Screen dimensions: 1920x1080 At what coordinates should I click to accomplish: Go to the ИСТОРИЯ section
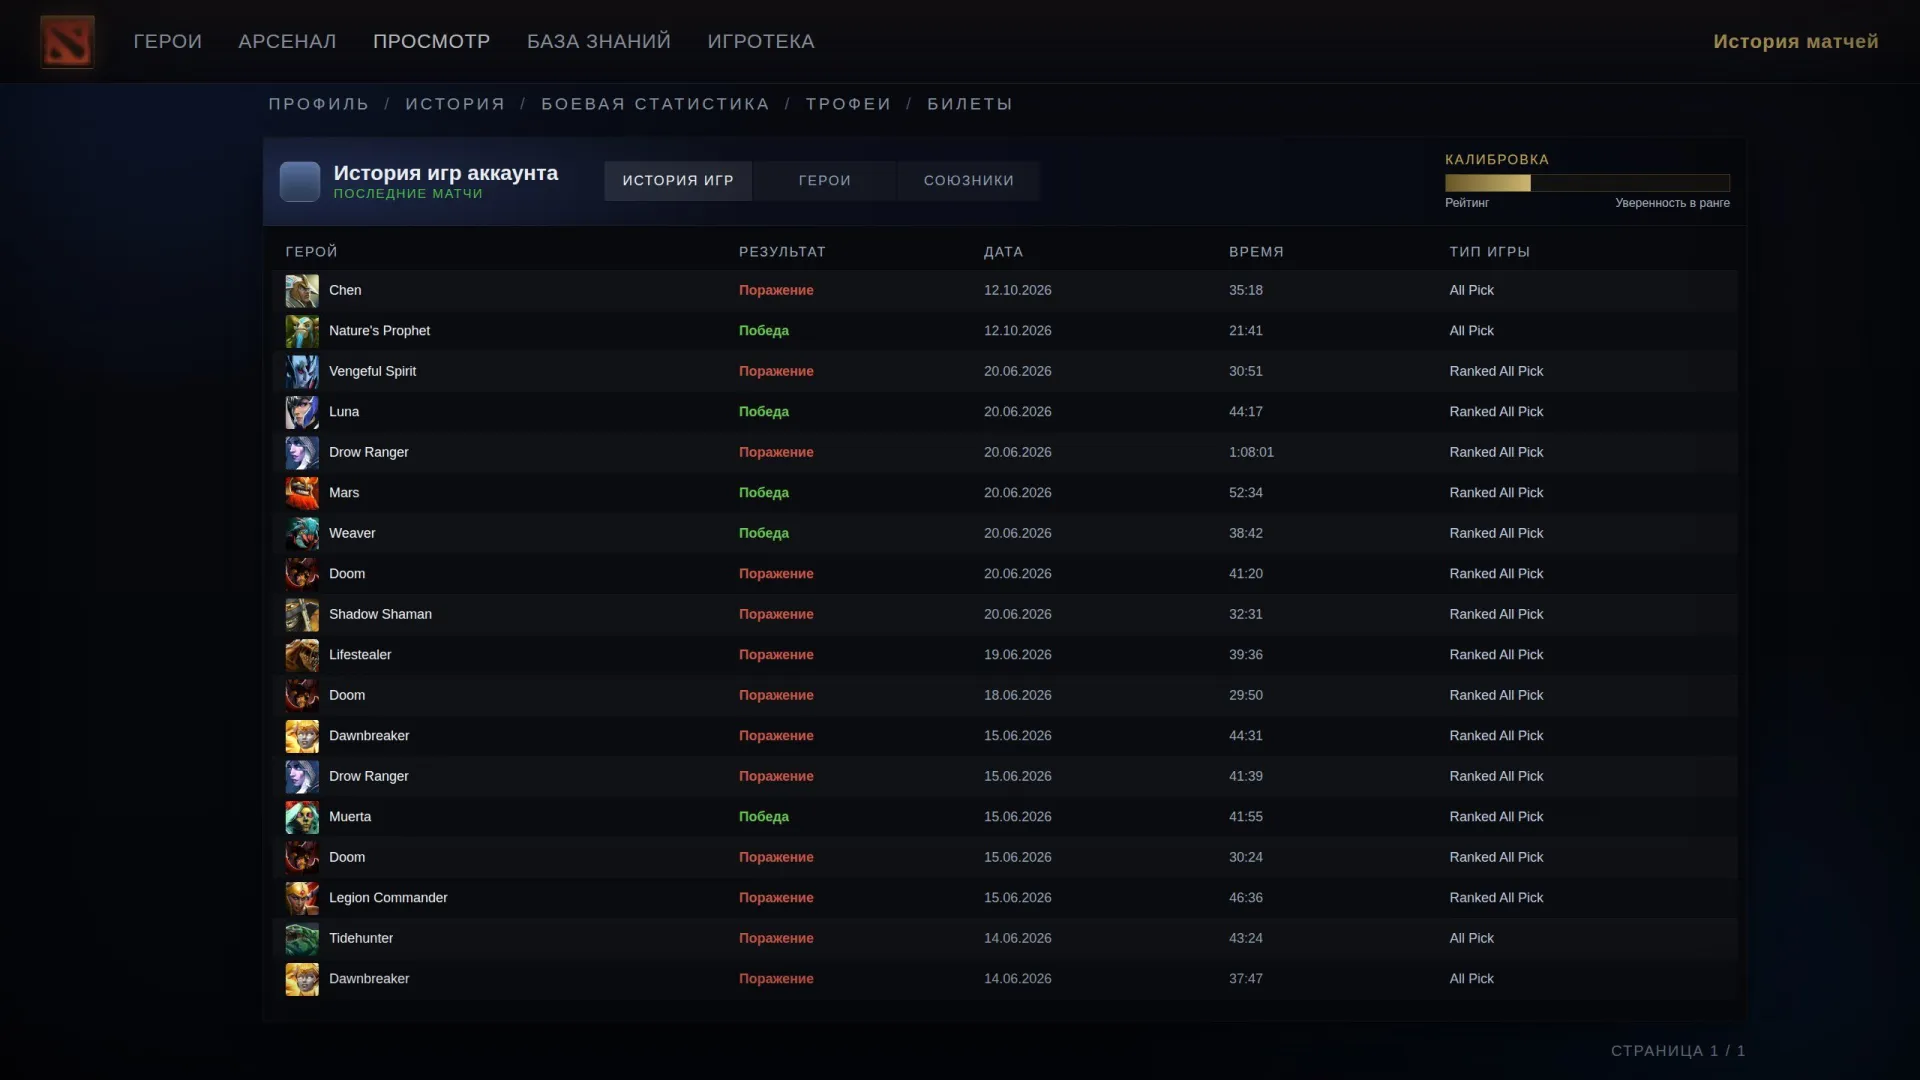456,104
